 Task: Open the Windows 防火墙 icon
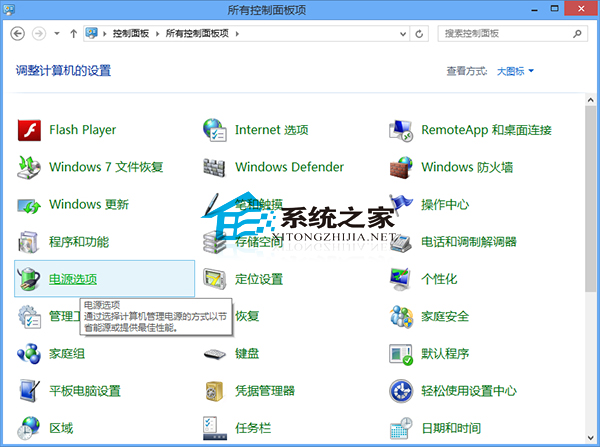coord(402,167)
